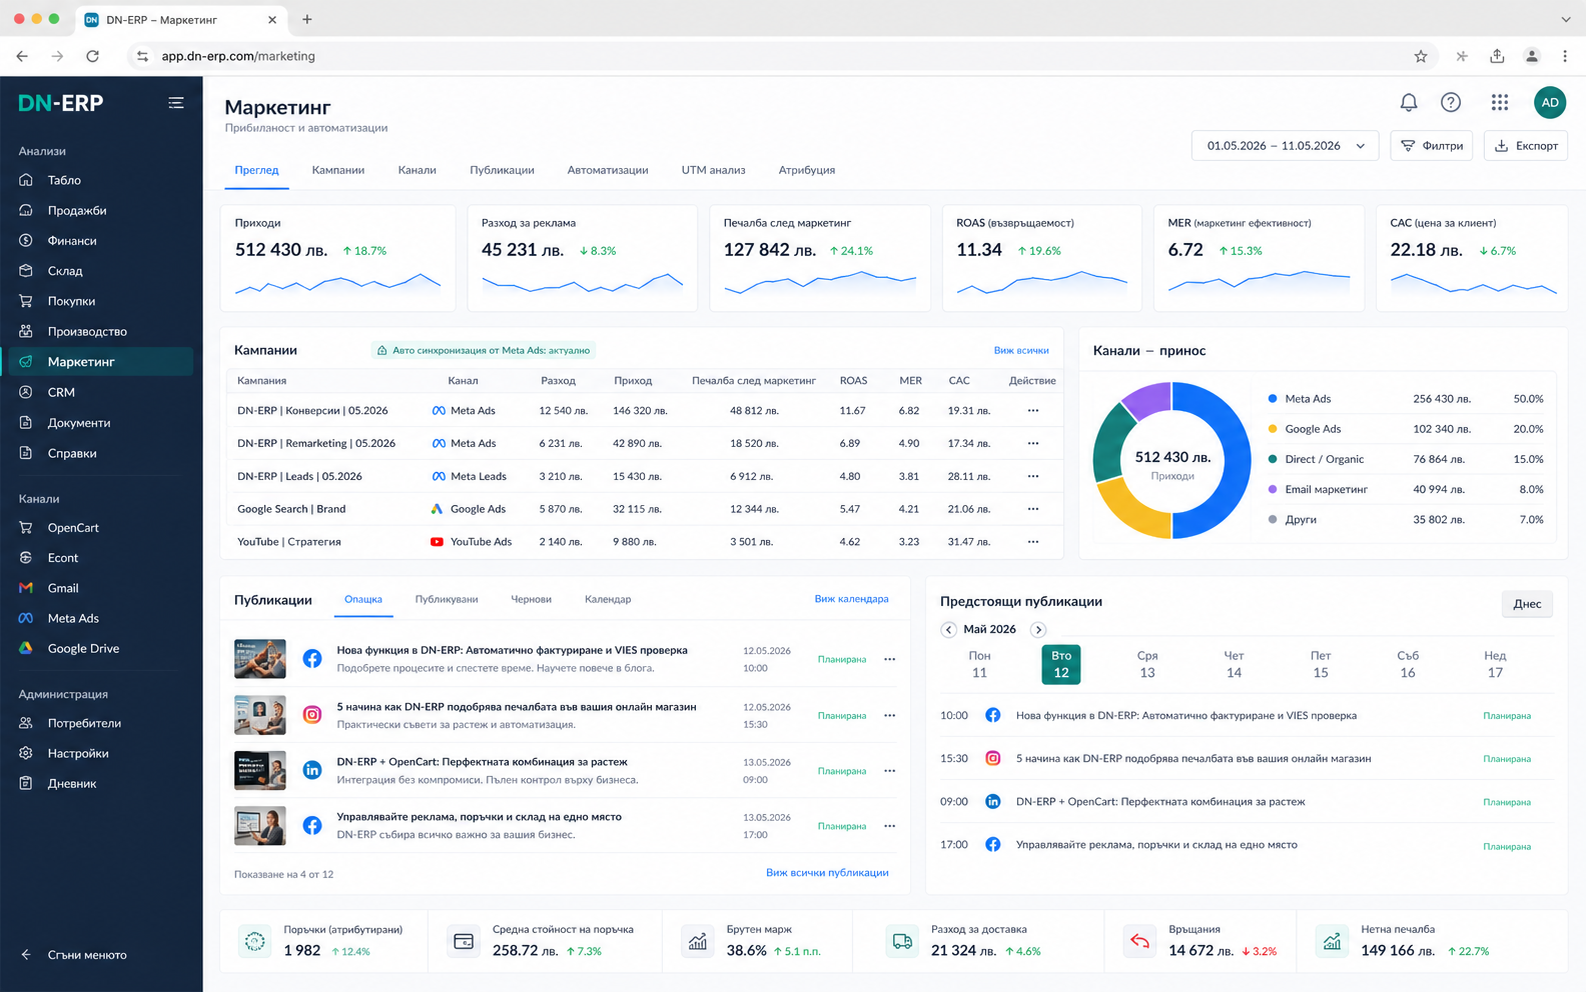The image size is (1586, 992).
Task: Click the purple Email маркетинг legend dot
Action: click(1272, 489)
